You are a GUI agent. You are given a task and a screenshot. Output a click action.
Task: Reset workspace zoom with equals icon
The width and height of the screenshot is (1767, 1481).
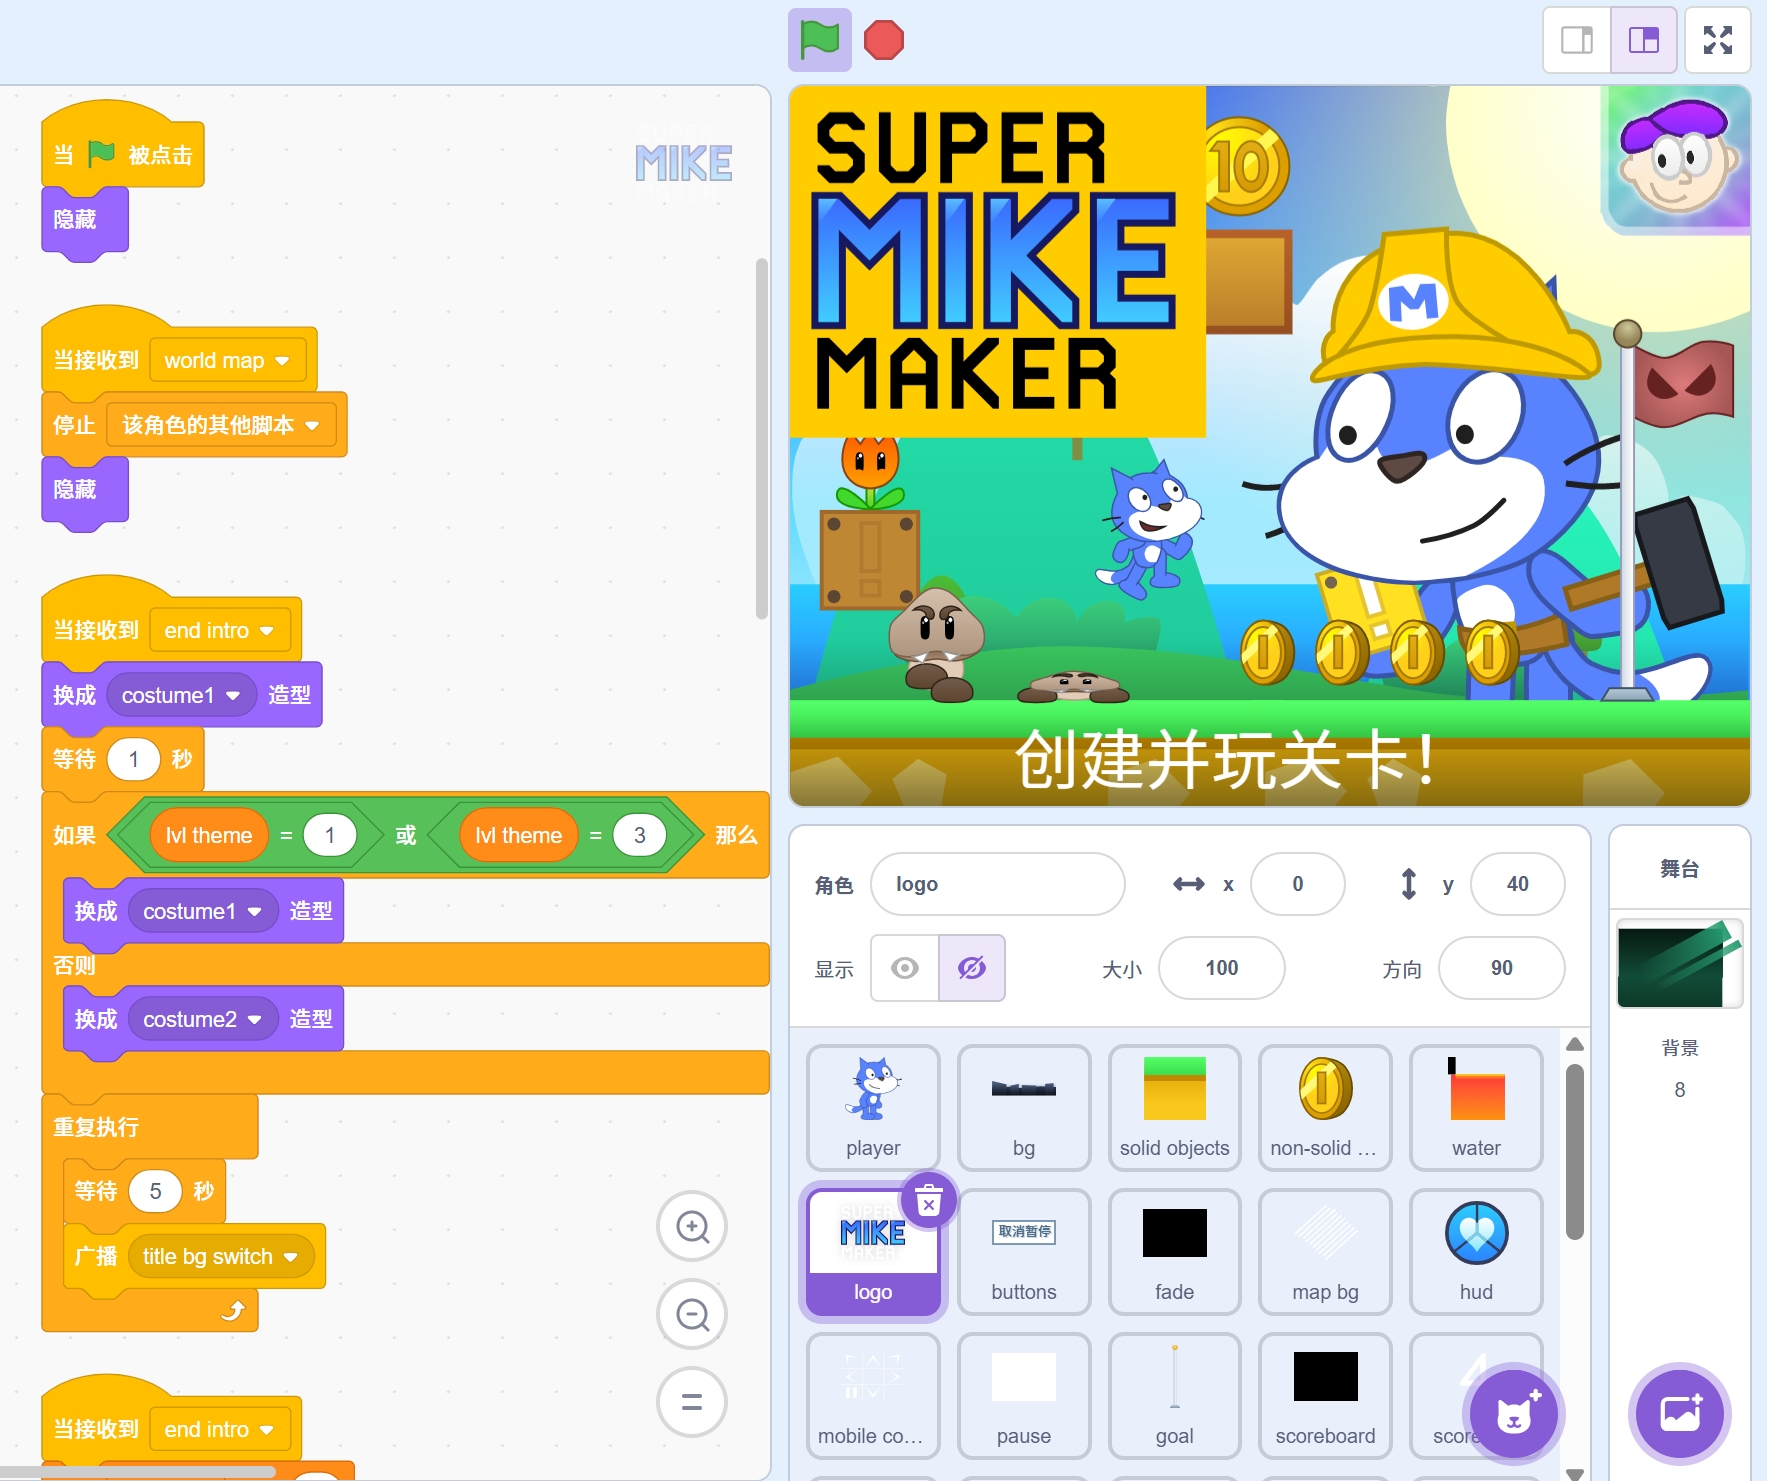[692, 1402]
